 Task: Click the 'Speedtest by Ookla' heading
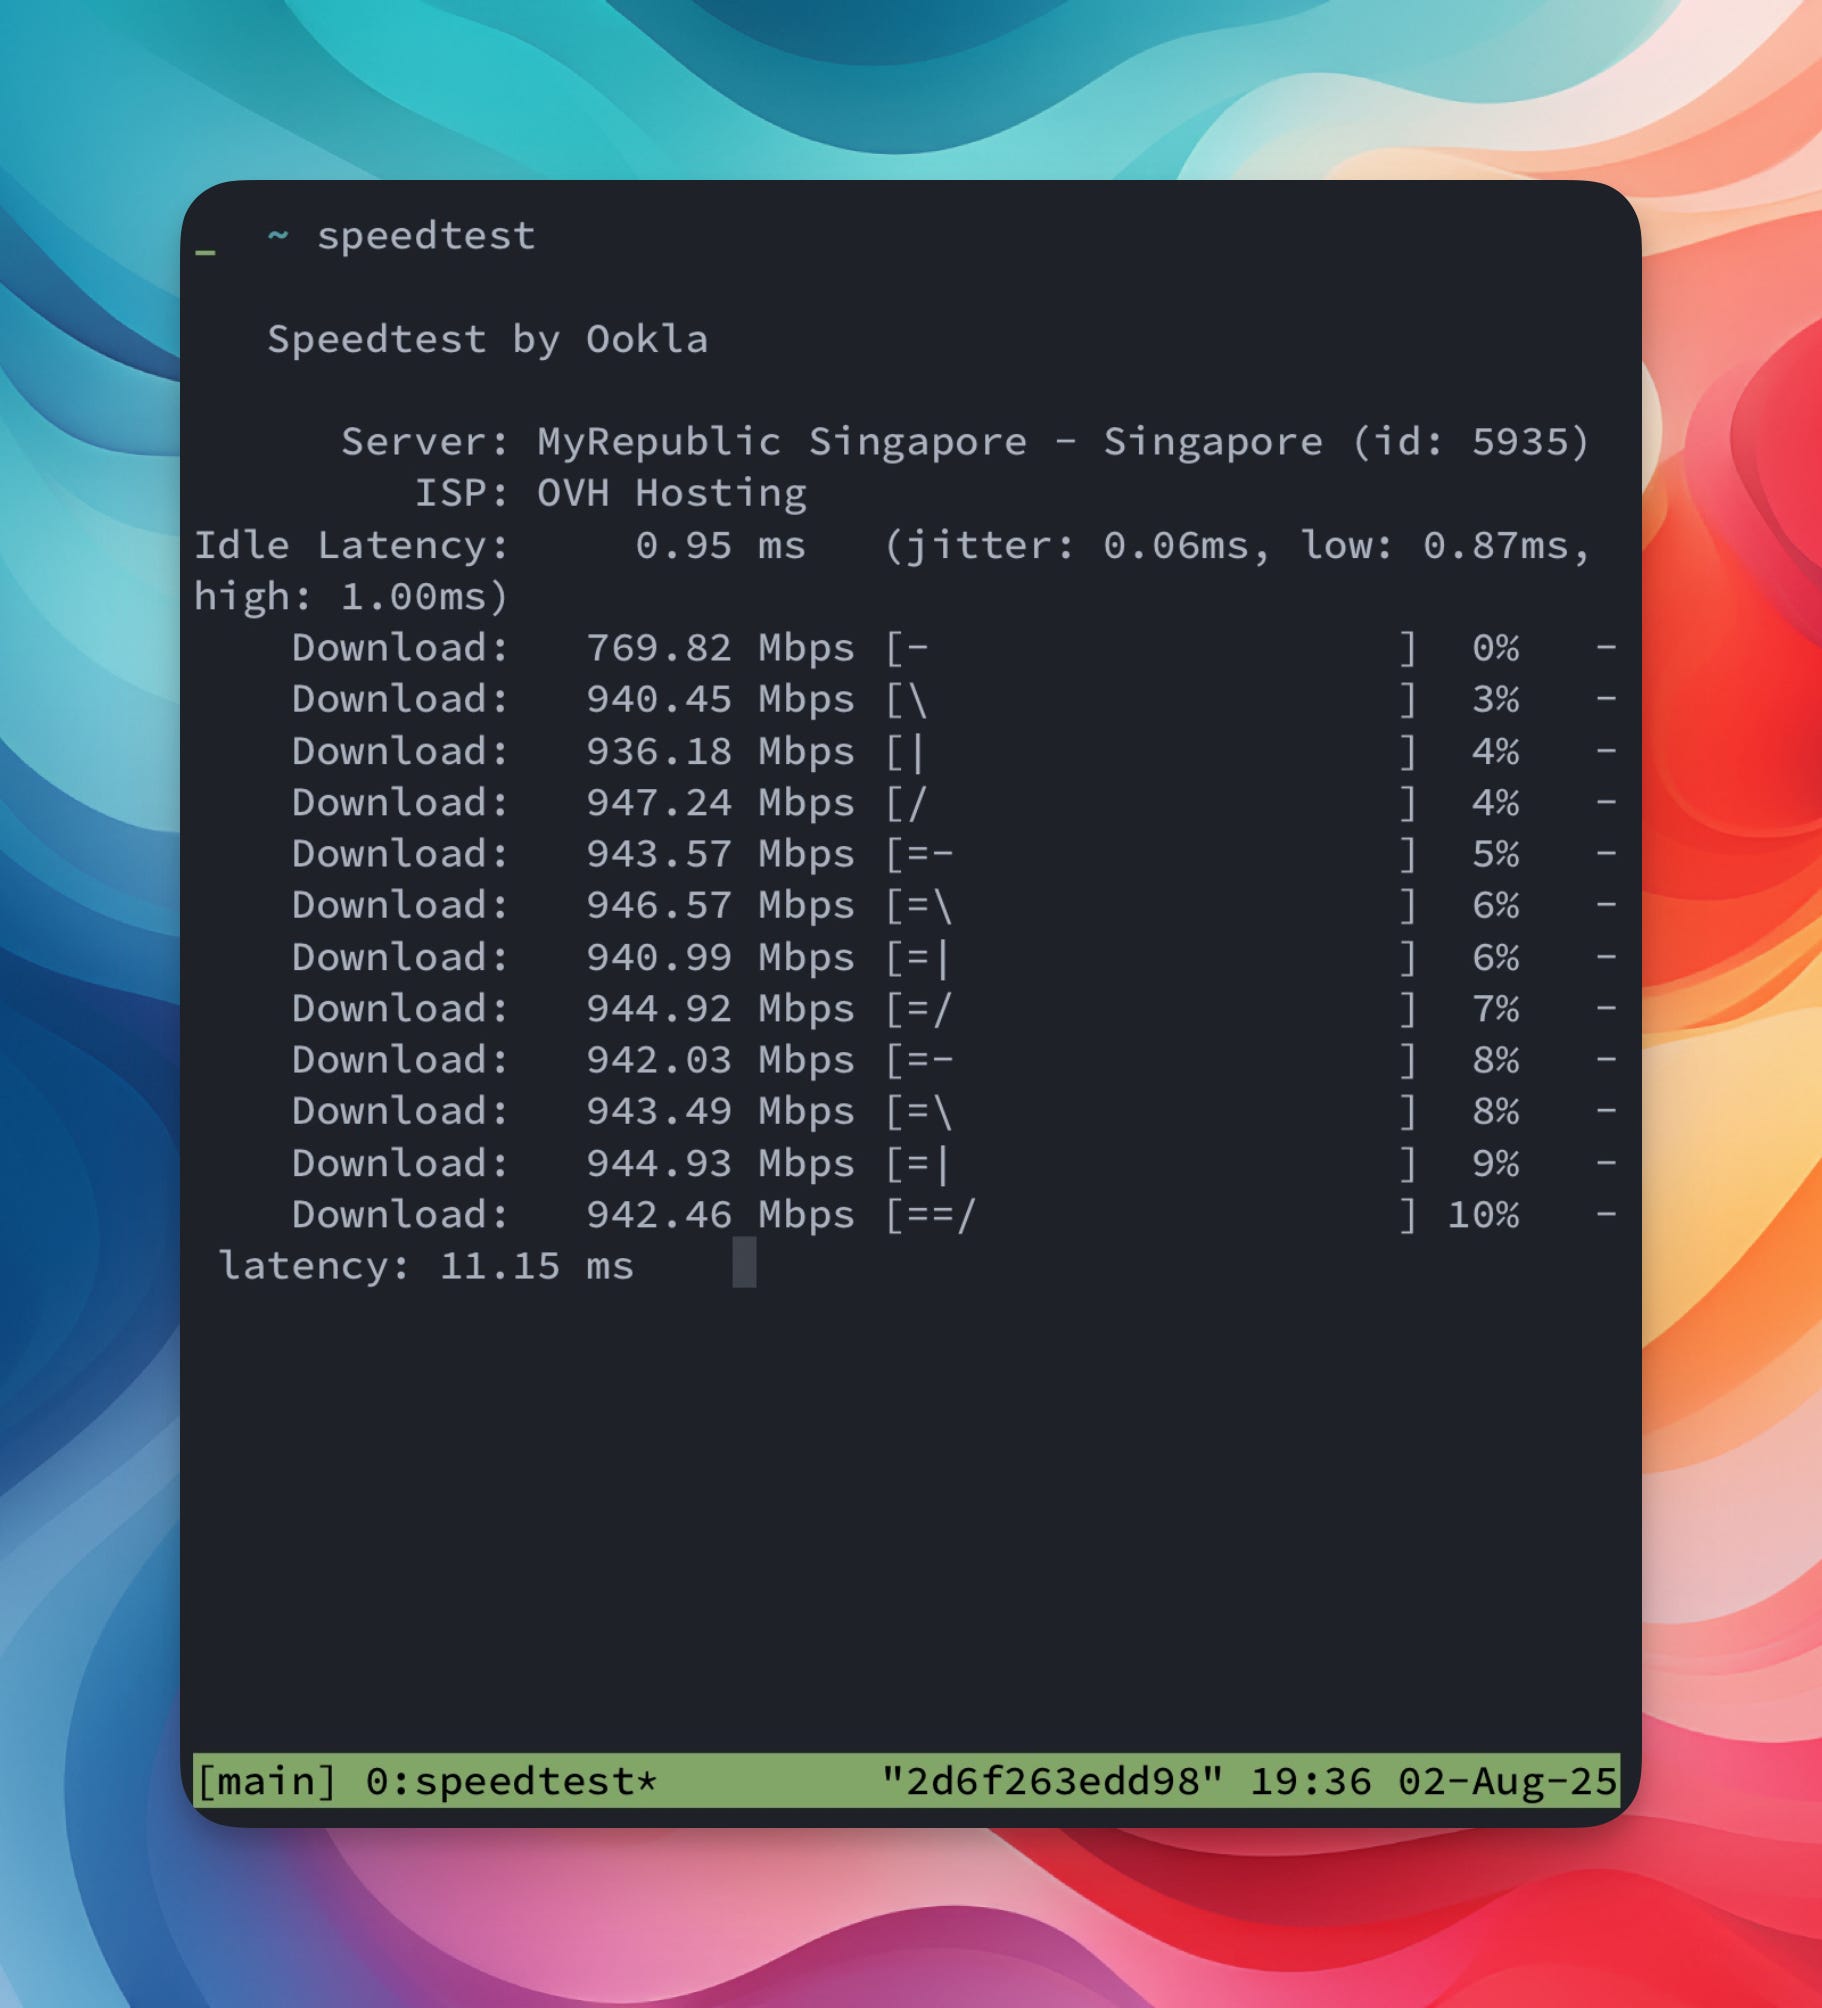(x=488, y=340)
